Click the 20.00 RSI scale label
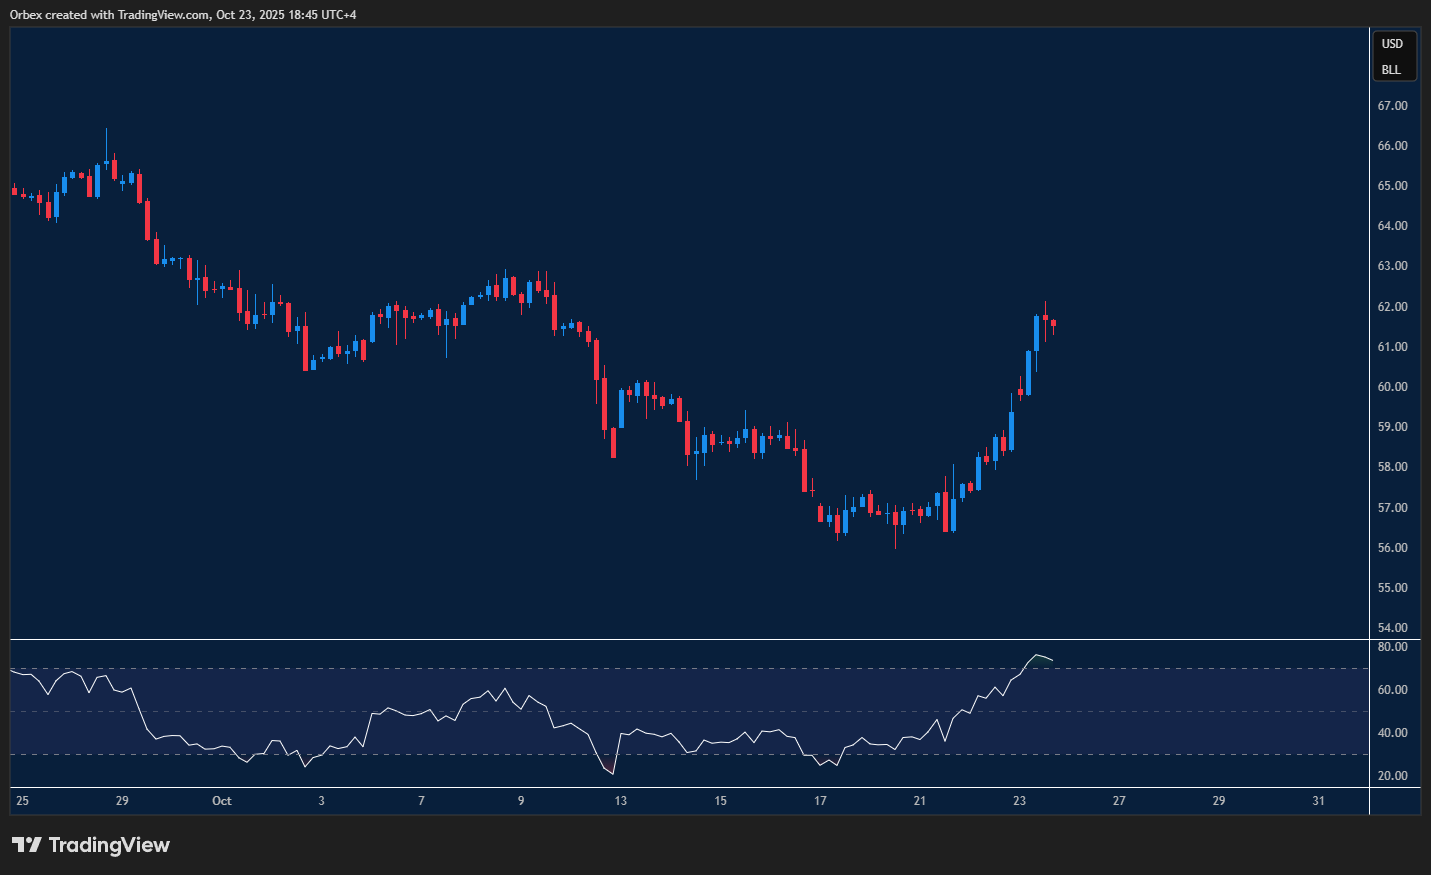Image resolution: width=1431 pixels, height=875 pixels. click(x=1392, y=776)
